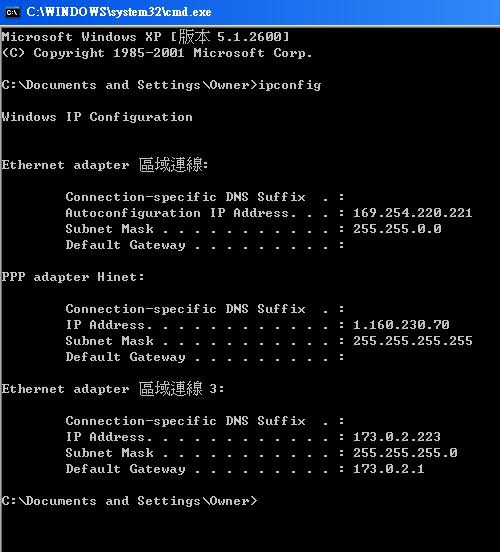Click the Microsoft Windows XP version line

(145, 37)
